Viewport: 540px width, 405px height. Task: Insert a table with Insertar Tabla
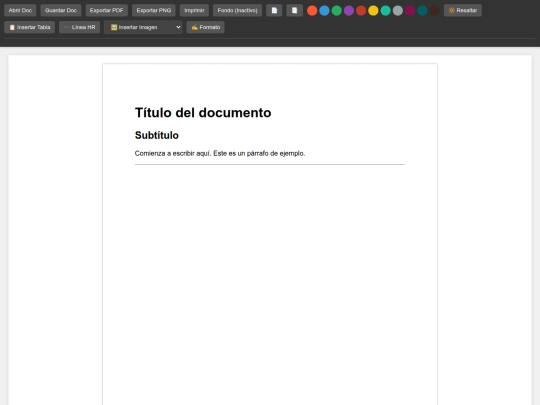[x=30, y=27]
